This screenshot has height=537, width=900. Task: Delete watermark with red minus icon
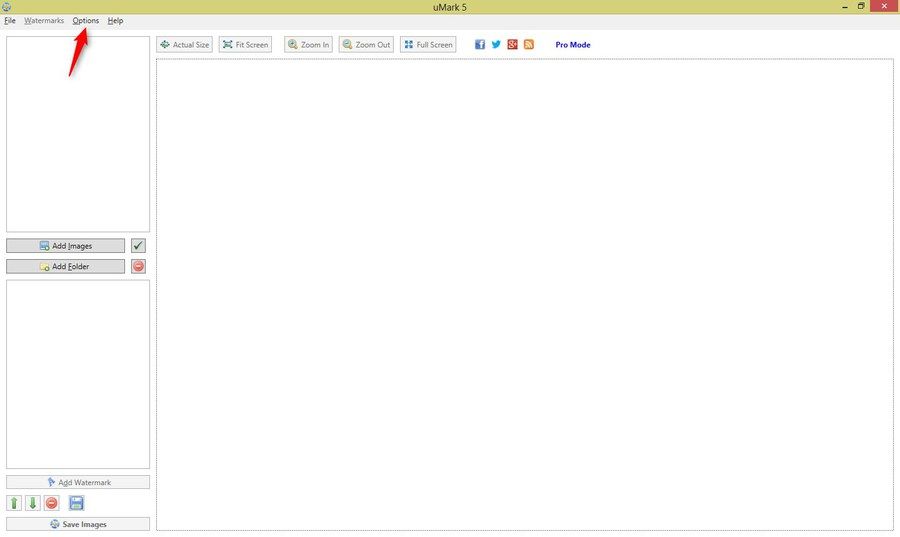pyautogui.click(x=52, y=503)
